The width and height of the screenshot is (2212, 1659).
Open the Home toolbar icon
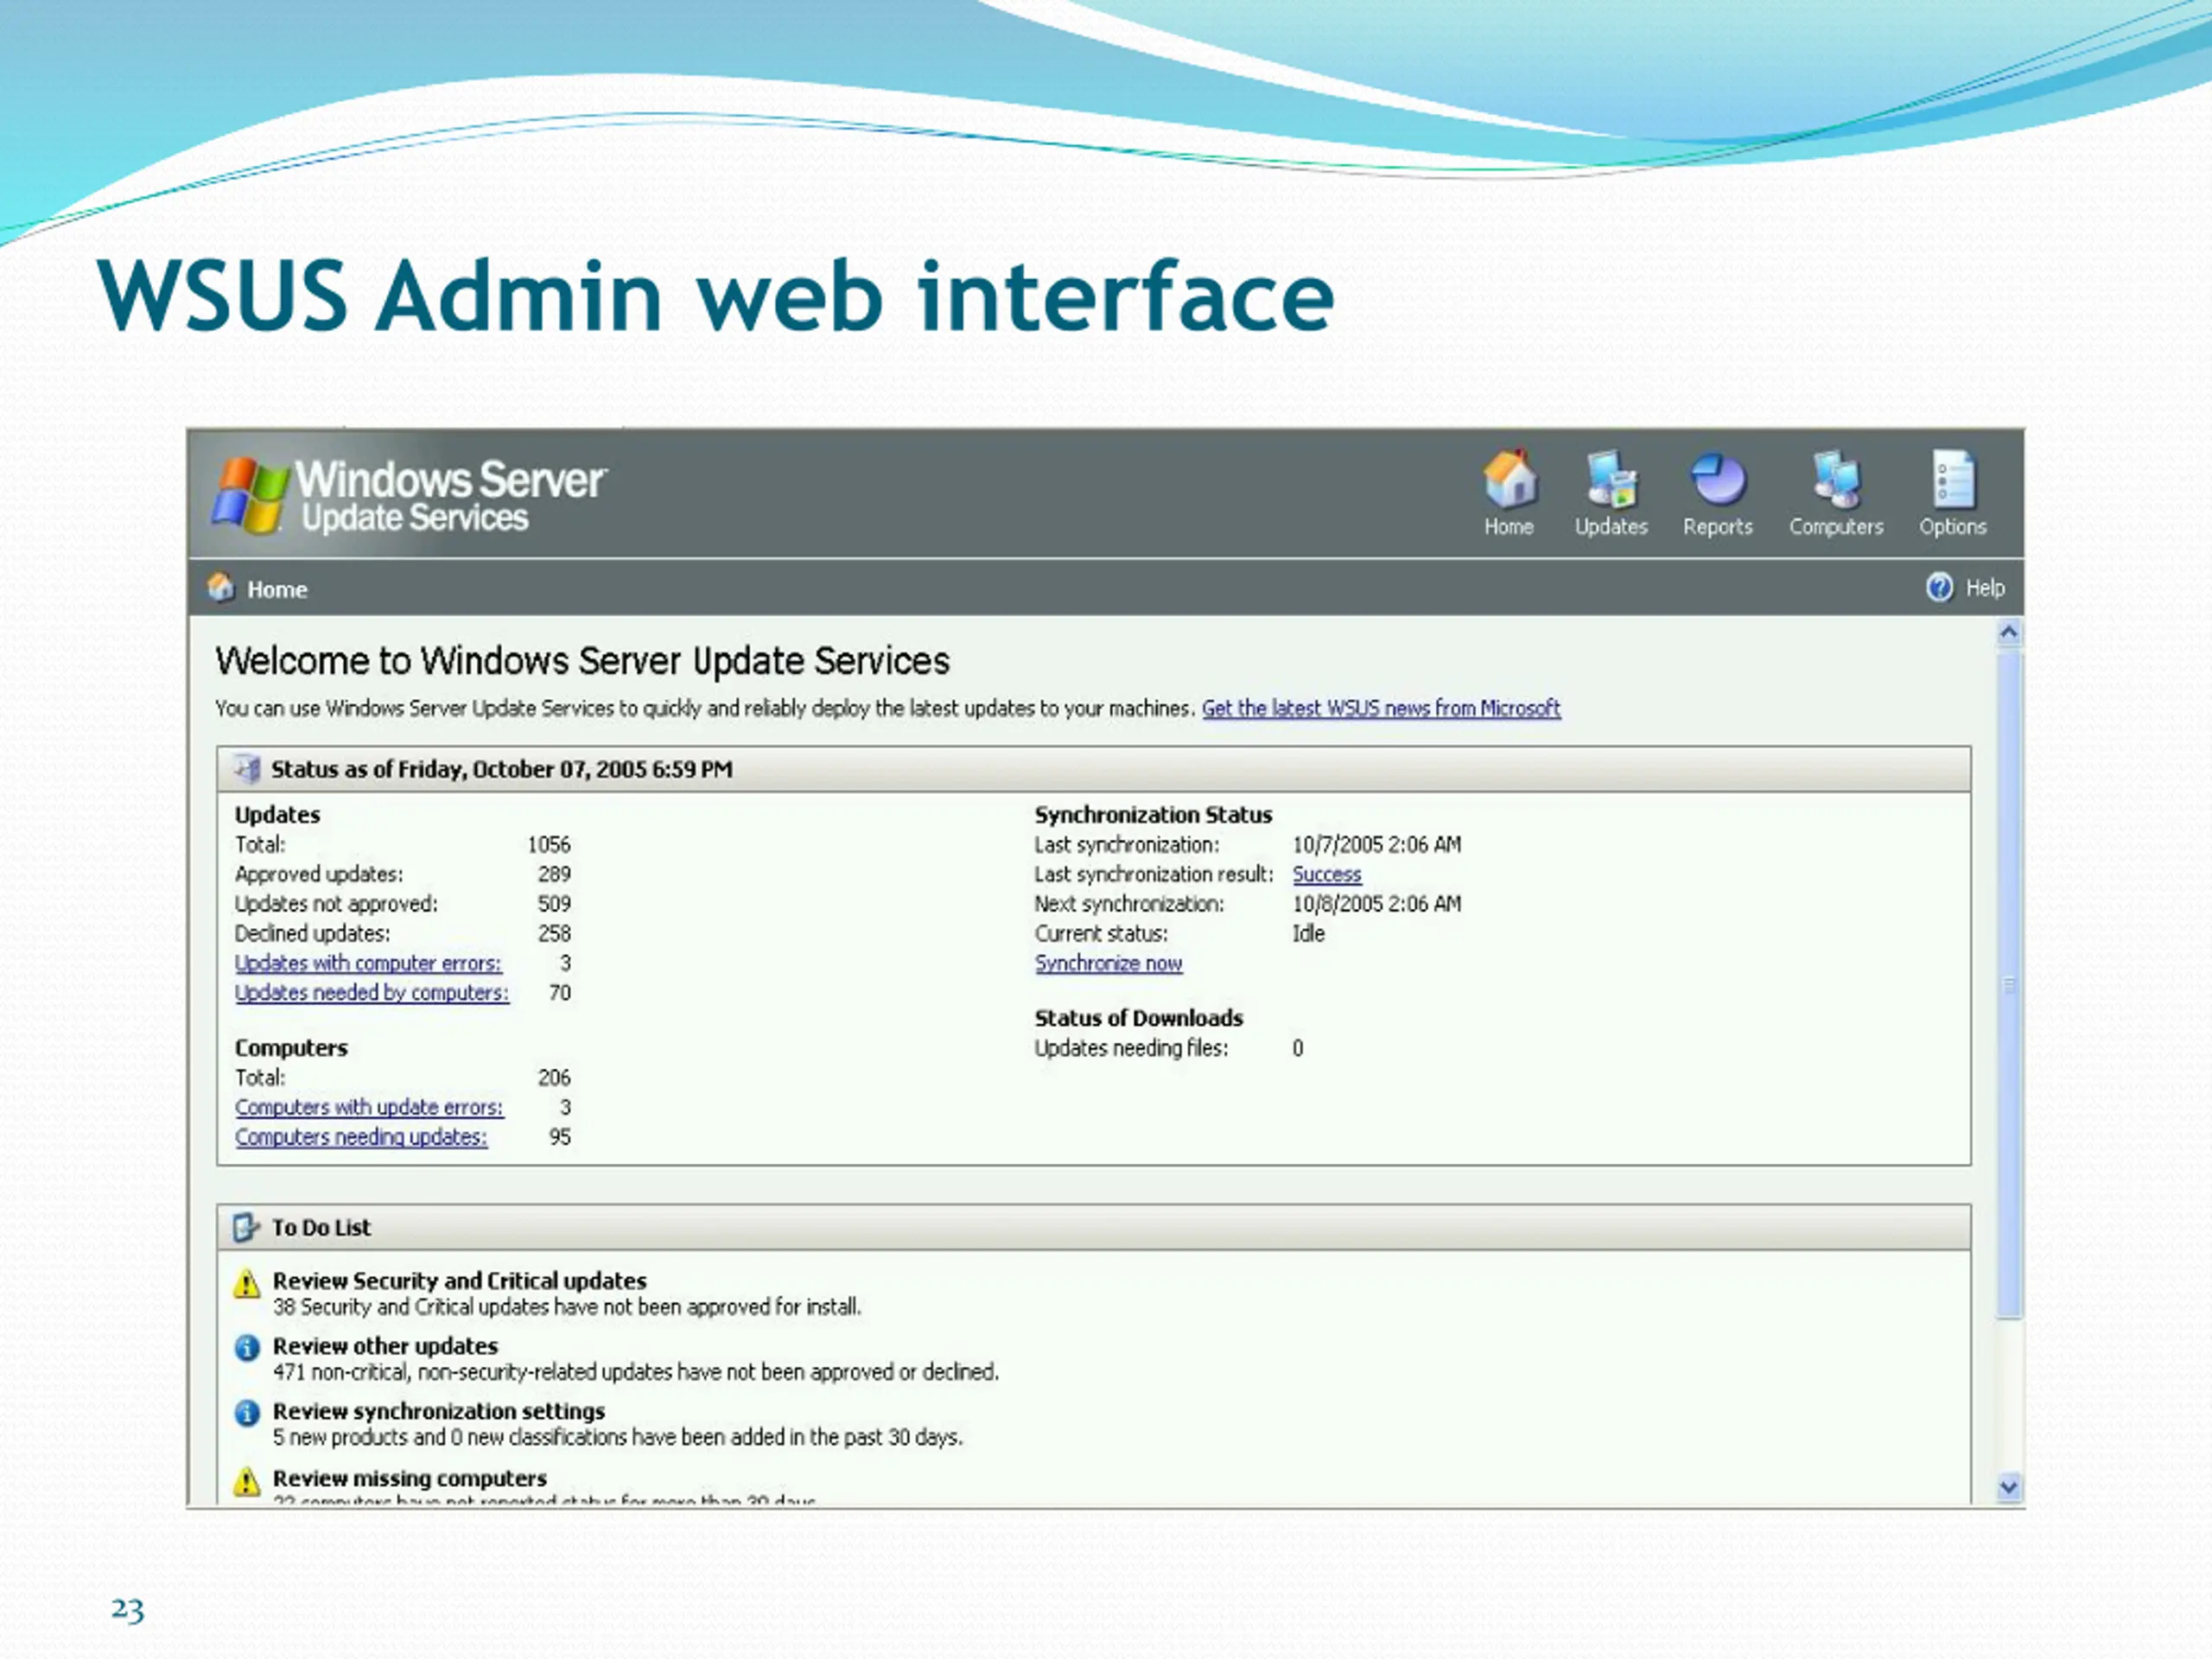point(1509,479)
